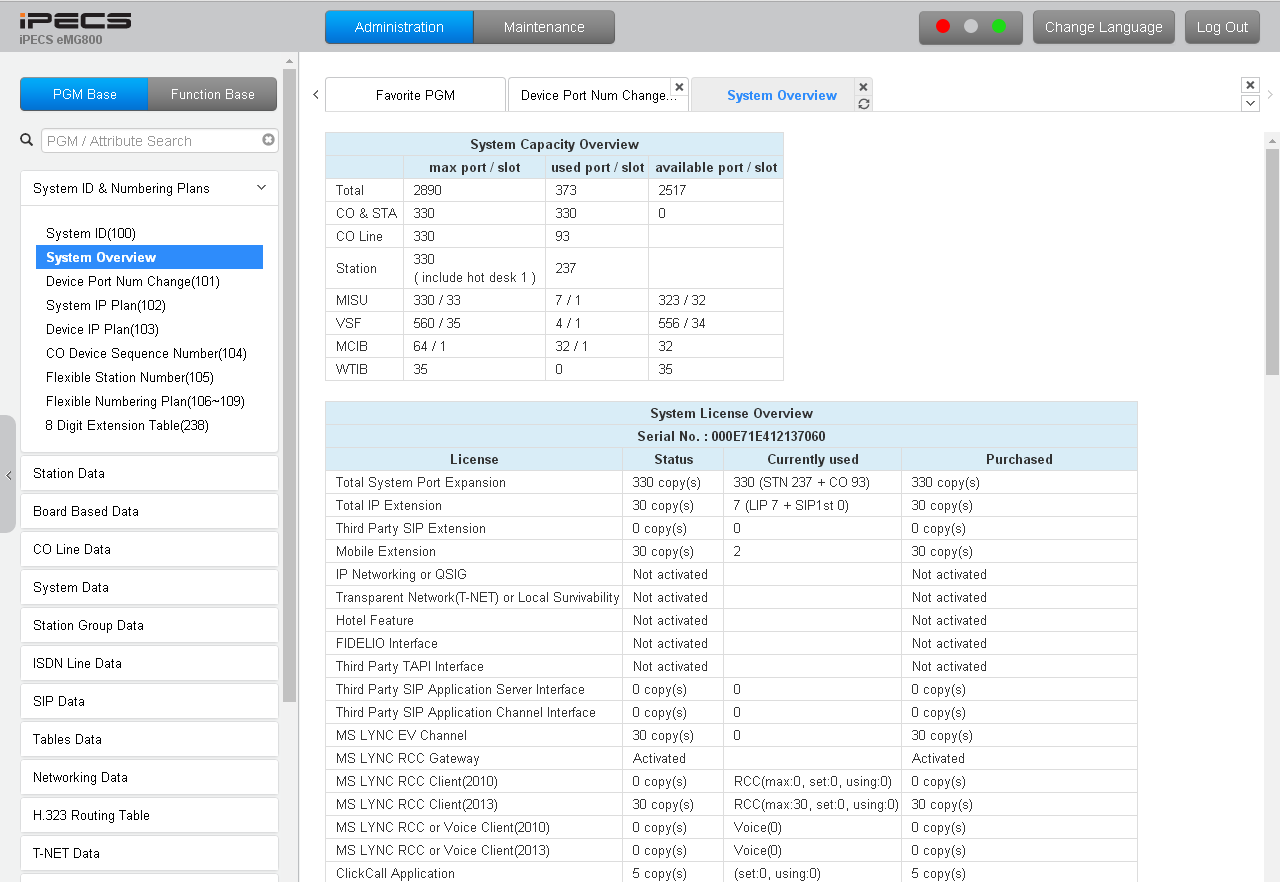Switch to Function Base view
1280x882 pixels.
click(x=212, y=94)
